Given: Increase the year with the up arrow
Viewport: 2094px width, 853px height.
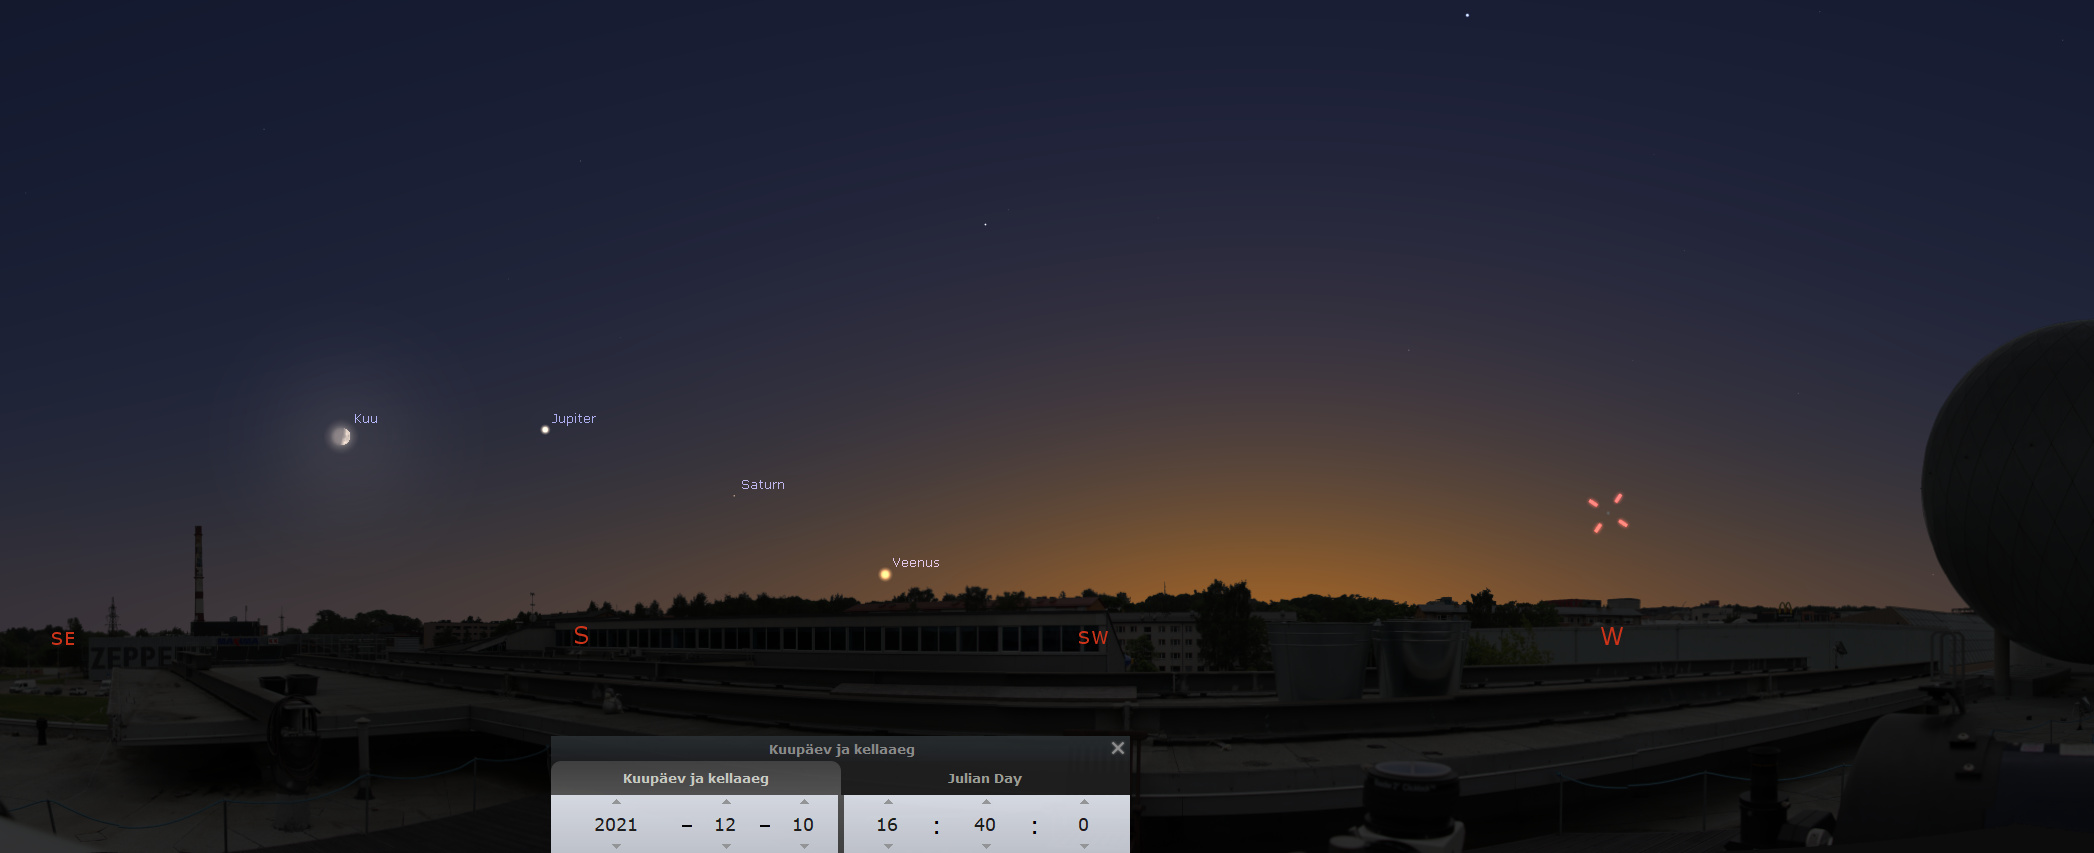Looking at the screenshot, I should [616, 802].
